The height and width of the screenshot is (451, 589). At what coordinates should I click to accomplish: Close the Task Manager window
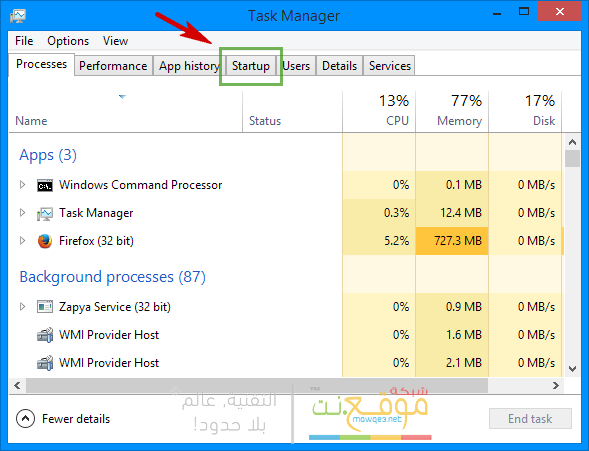pos(559,12)
